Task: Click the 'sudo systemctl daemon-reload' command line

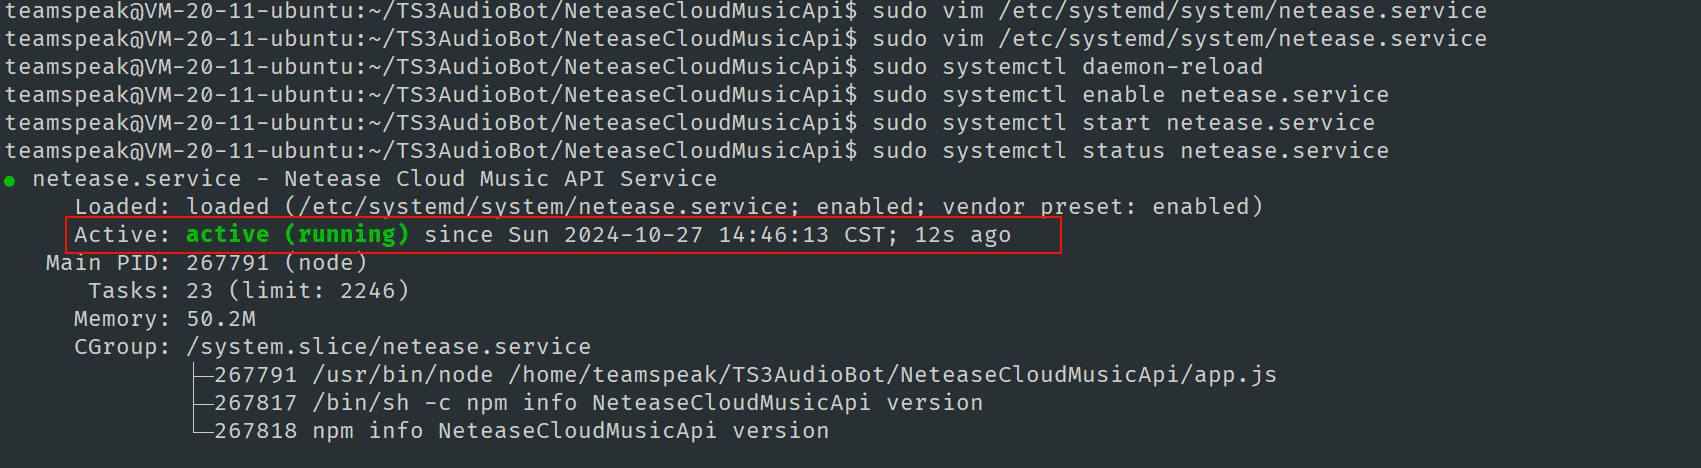Action: pyautogui.click(x=1067, y=67)
